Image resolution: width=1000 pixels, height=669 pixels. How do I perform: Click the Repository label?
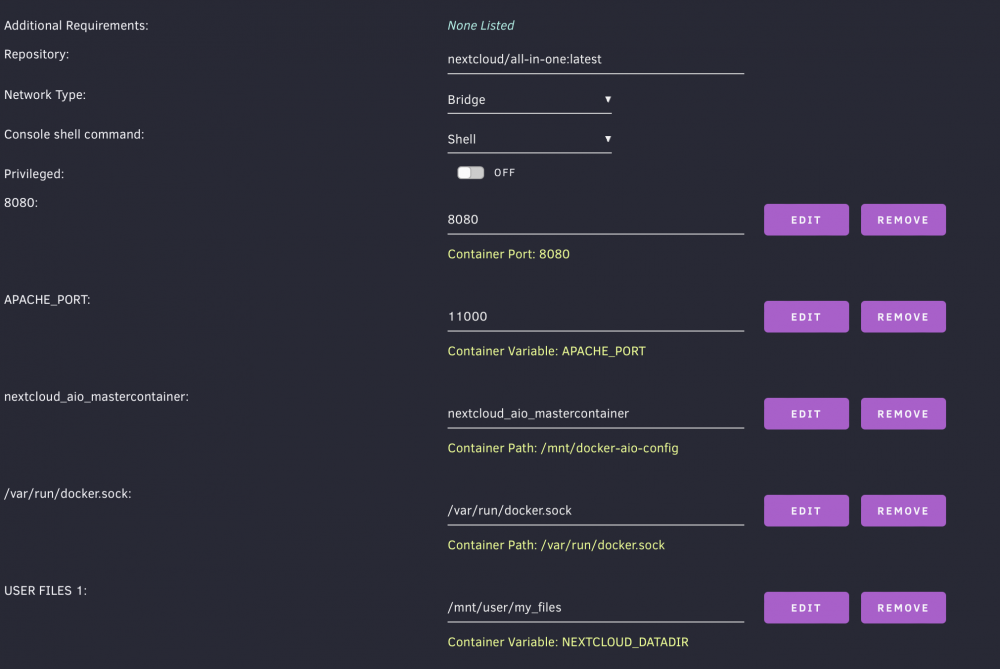tap(36, 54)
